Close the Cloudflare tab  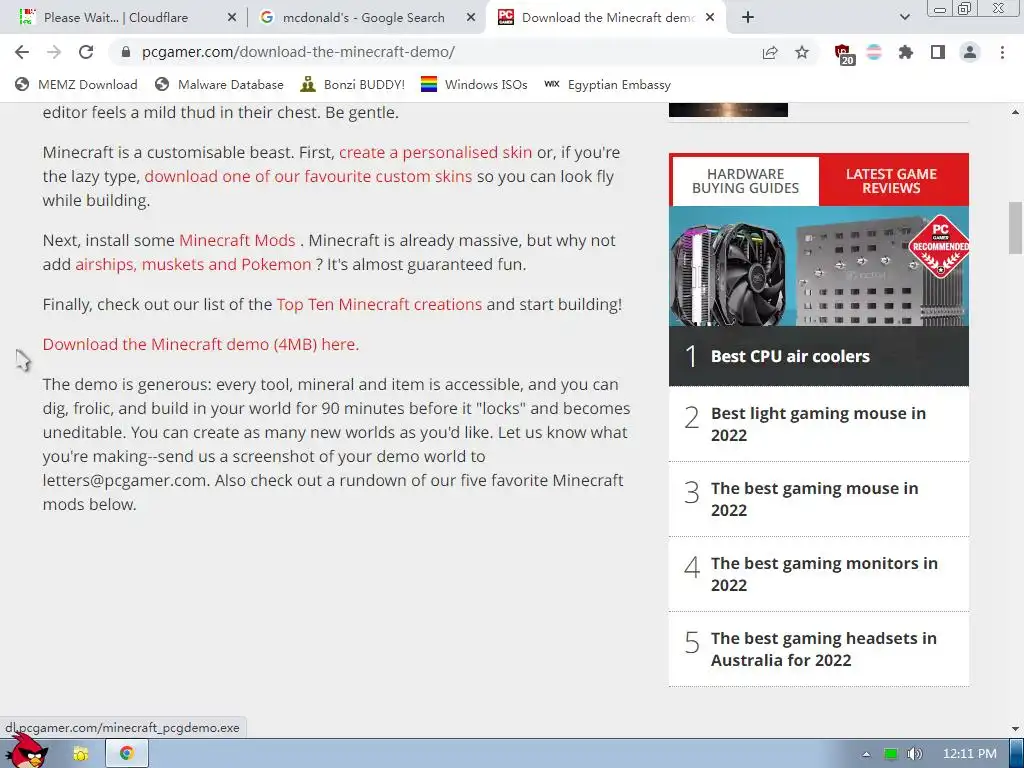click(231, 18)
